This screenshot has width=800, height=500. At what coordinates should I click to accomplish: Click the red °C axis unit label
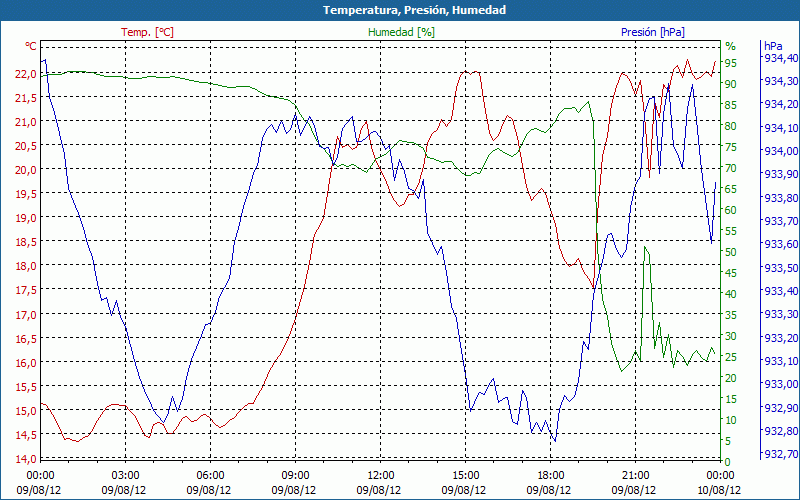[31, 46]
